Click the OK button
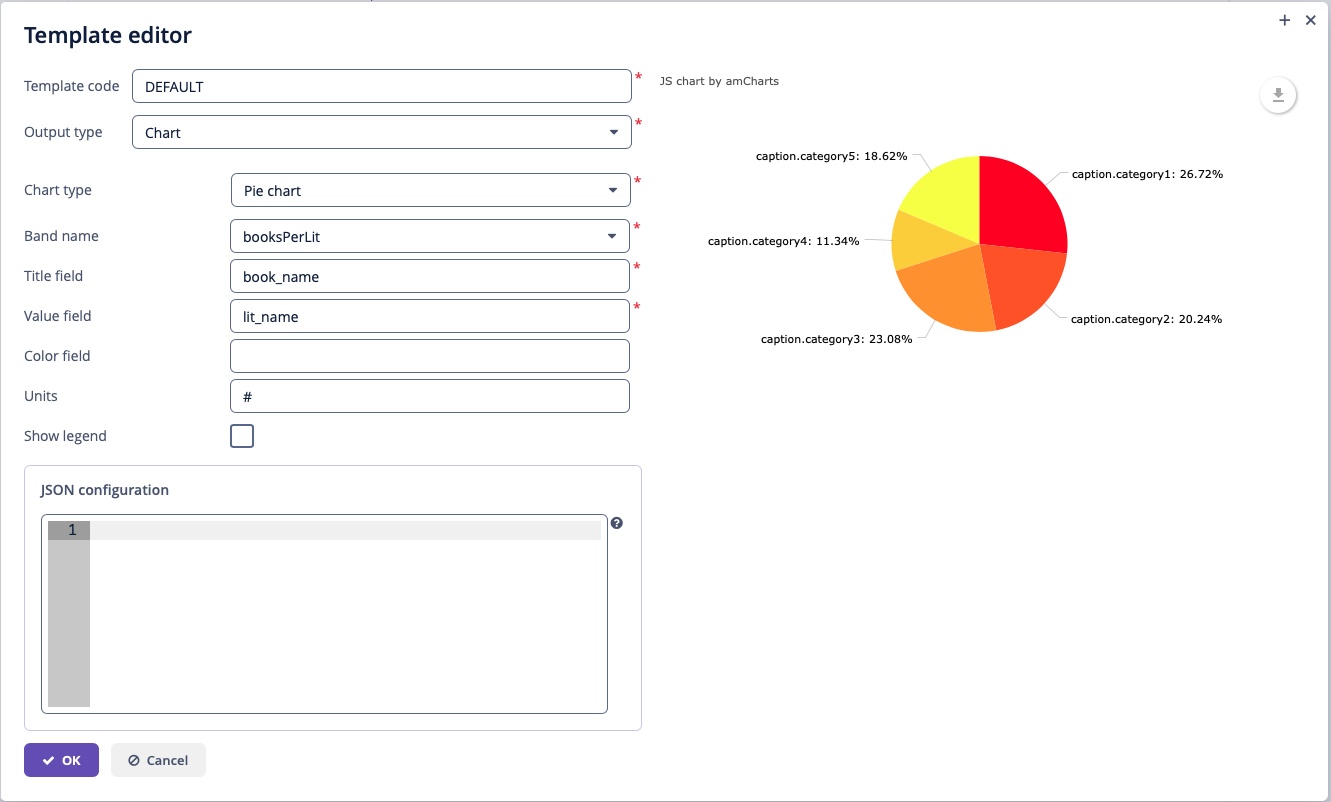This screenshot has width=1331, height=802. (x=61, y=760)
